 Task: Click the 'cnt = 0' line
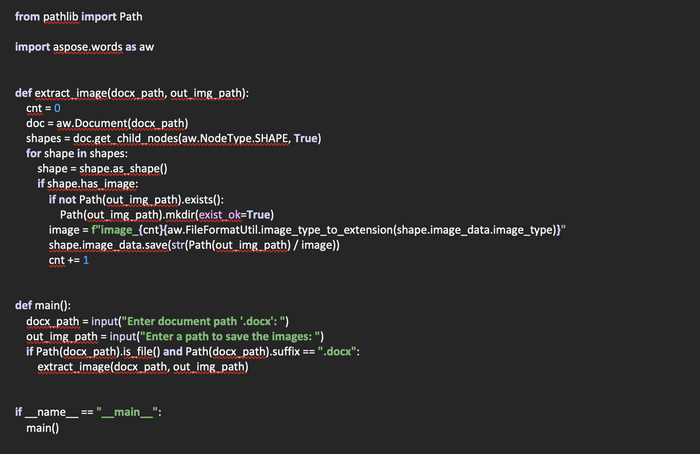click(x=43, y=108)
